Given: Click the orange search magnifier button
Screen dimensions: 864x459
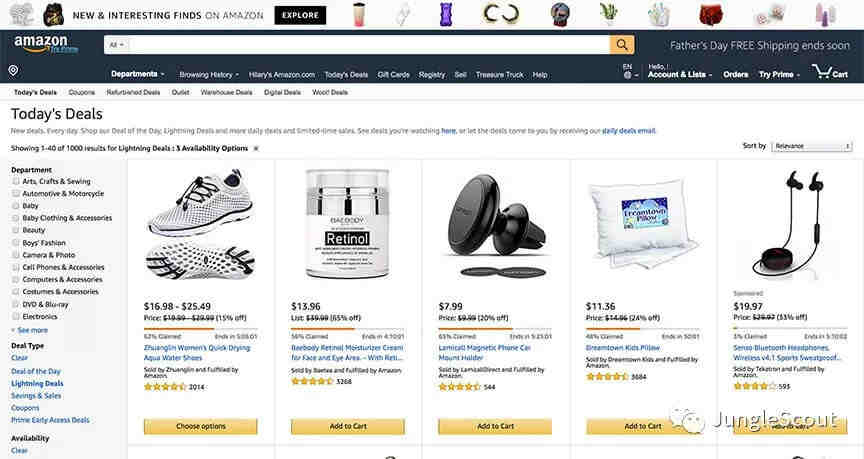Looking at the screenshot, I should pyautogui.click(x=622, y=45).
